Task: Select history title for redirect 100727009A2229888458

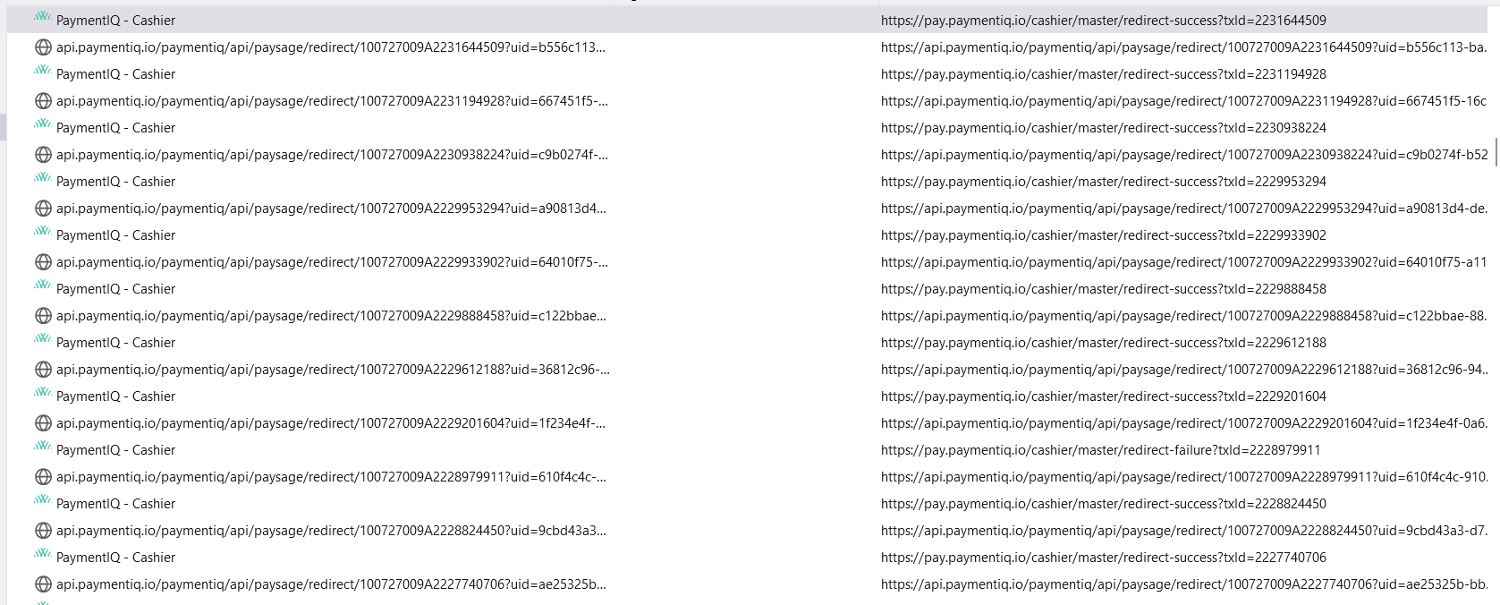Action: (331, 315)
